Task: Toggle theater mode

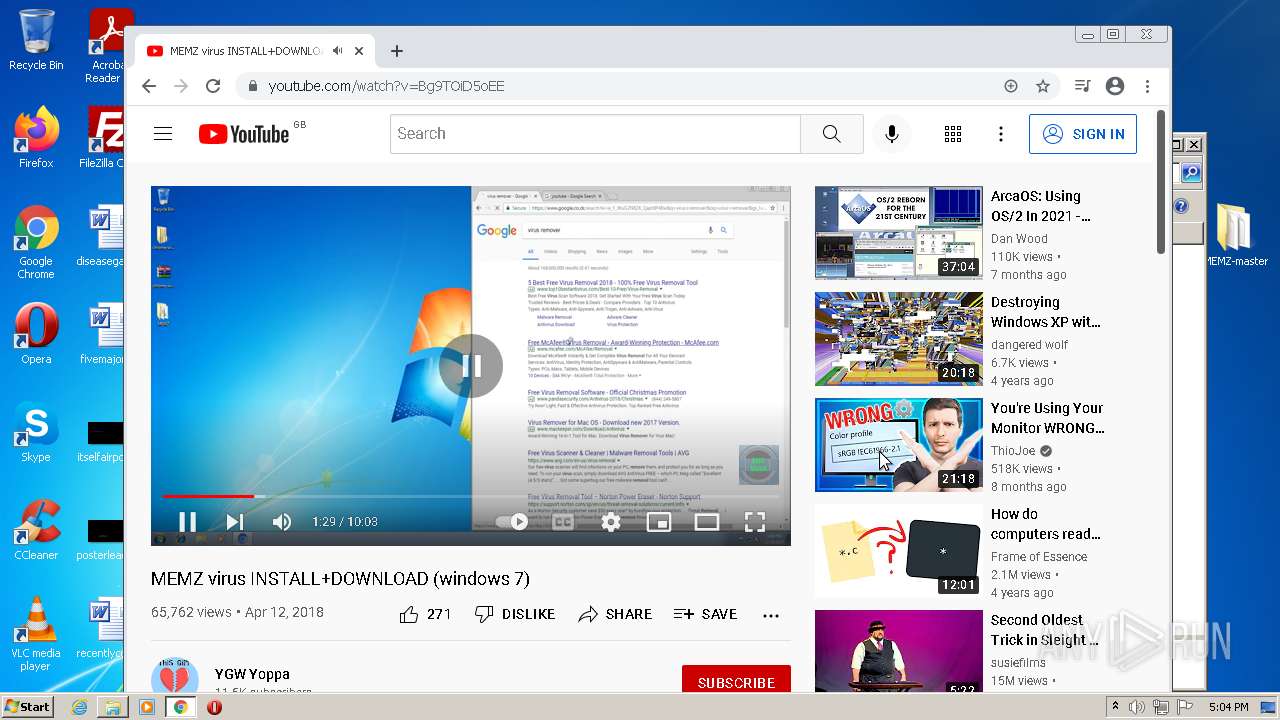Action: click(x=707, y=521)
